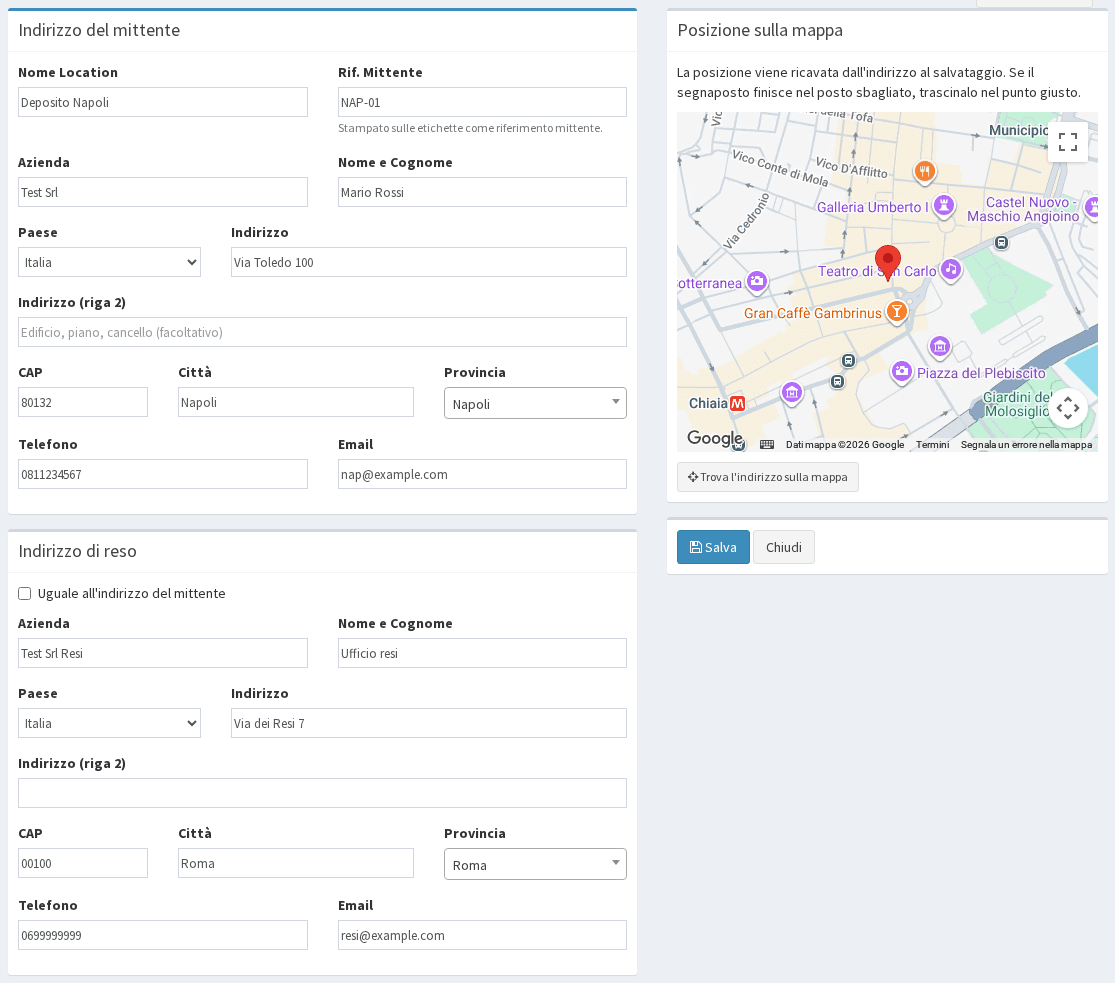
Task: Focus the field containing Mario Rossi
Action: point(482,192)
